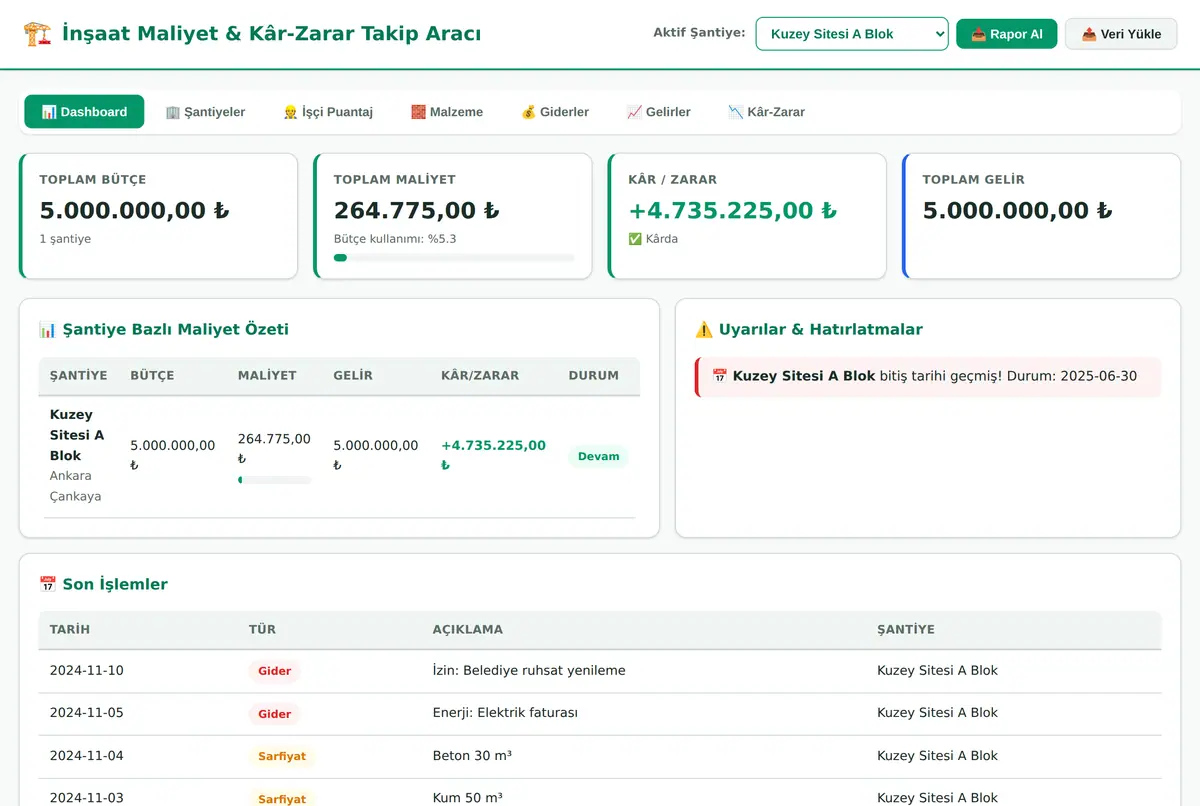The height and width of the screenshot is (806, 1200).
Task: Click the 2024-11-04 date cell
Action: (x=87, y=756)
